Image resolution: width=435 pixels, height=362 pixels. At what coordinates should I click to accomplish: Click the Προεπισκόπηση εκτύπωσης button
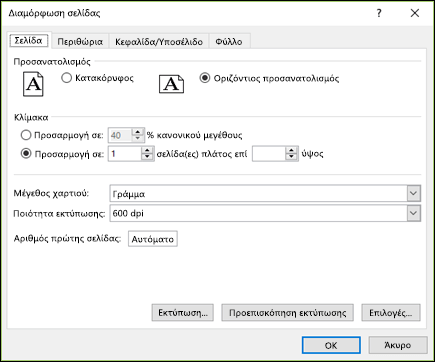(287, 313)
